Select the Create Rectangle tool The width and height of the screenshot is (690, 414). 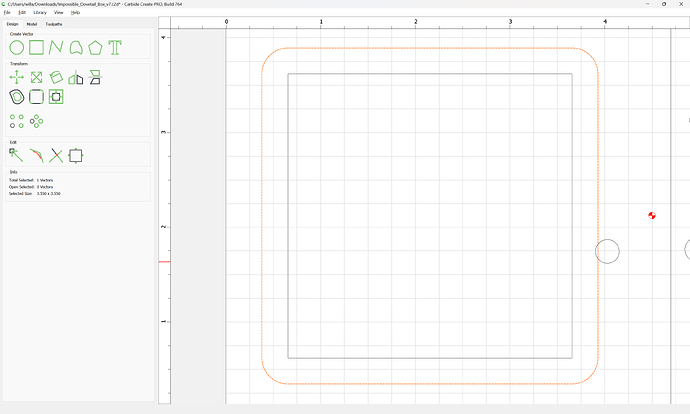click(x=36, y=48)
